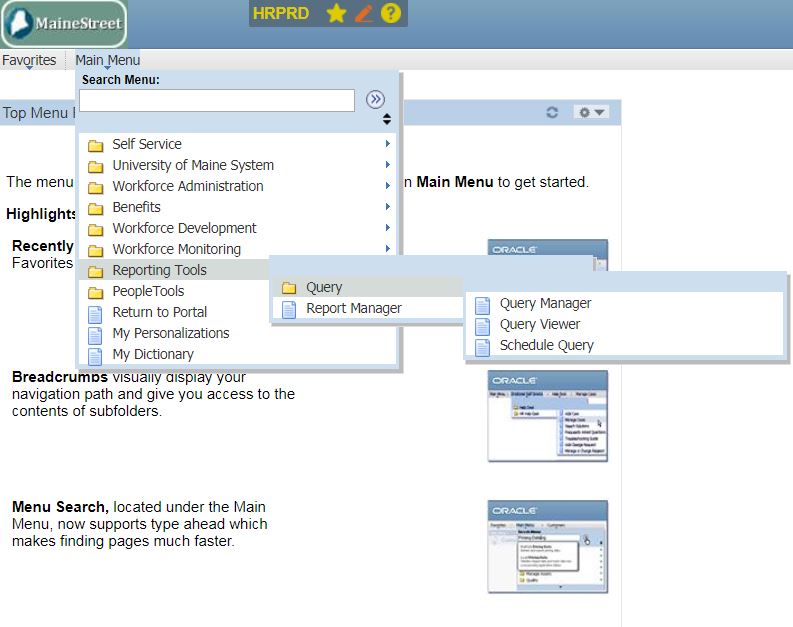Click the Menu Search Oracle thumbnail image

tap(548, 547)
